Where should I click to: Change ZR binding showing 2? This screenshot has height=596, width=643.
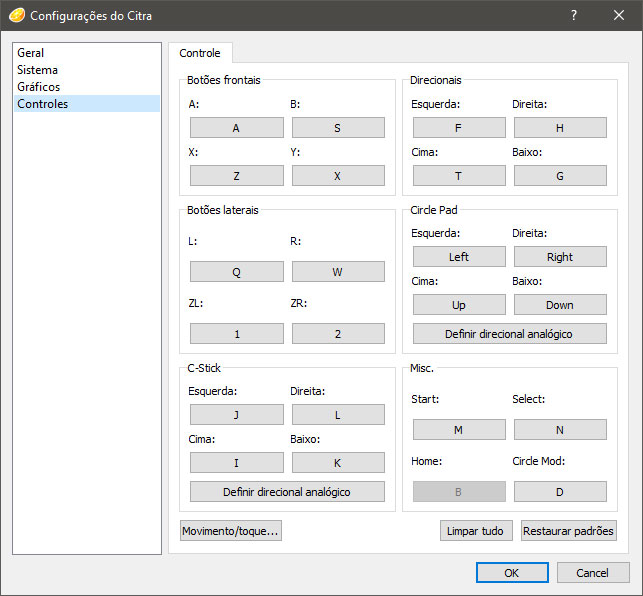tap(338, 333)
